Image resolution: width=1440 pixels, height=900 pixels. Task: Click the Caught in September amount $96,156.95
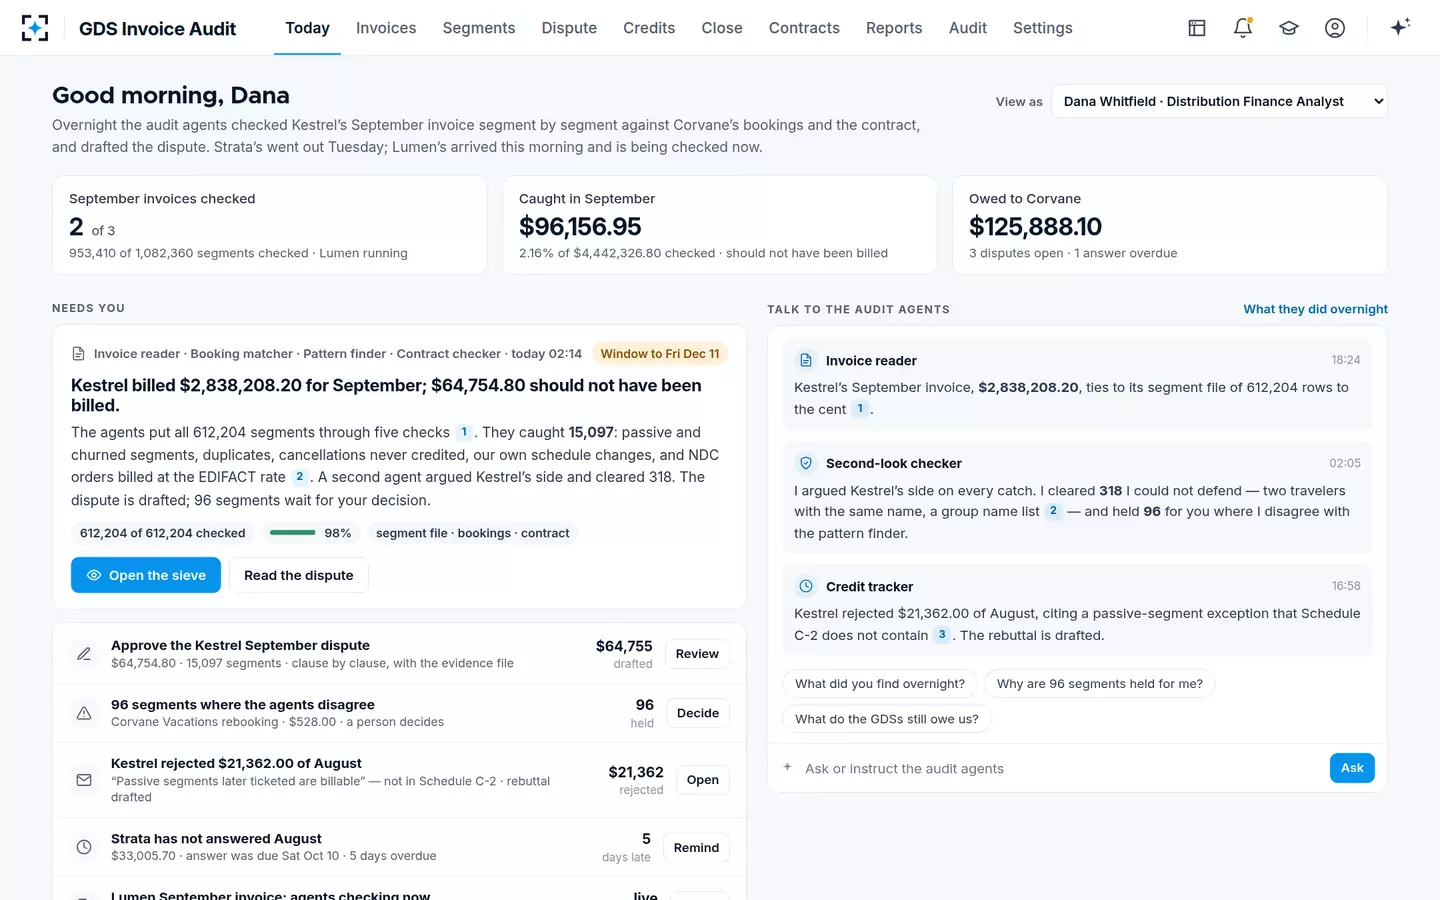click(580, 227)
